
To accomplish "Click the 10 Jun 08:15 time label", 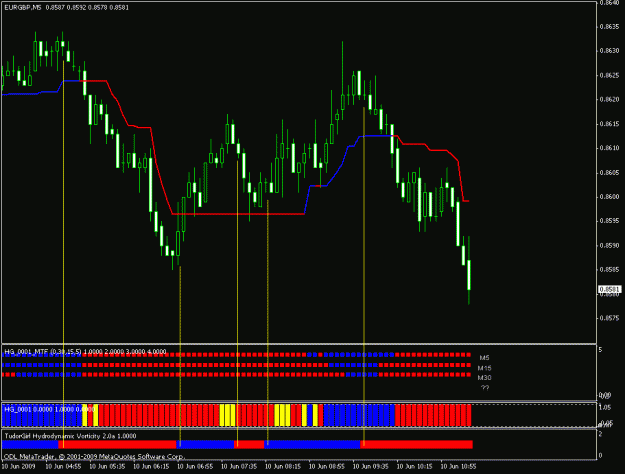I will click(x=283, y=466).
